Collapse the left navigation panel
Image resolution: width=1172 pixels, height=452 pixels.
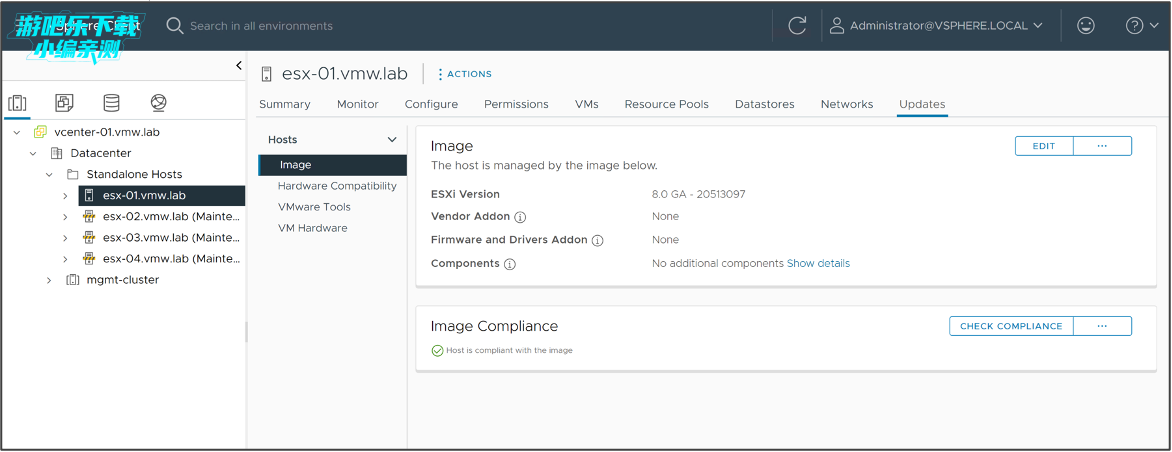click(x=238, y=66)
